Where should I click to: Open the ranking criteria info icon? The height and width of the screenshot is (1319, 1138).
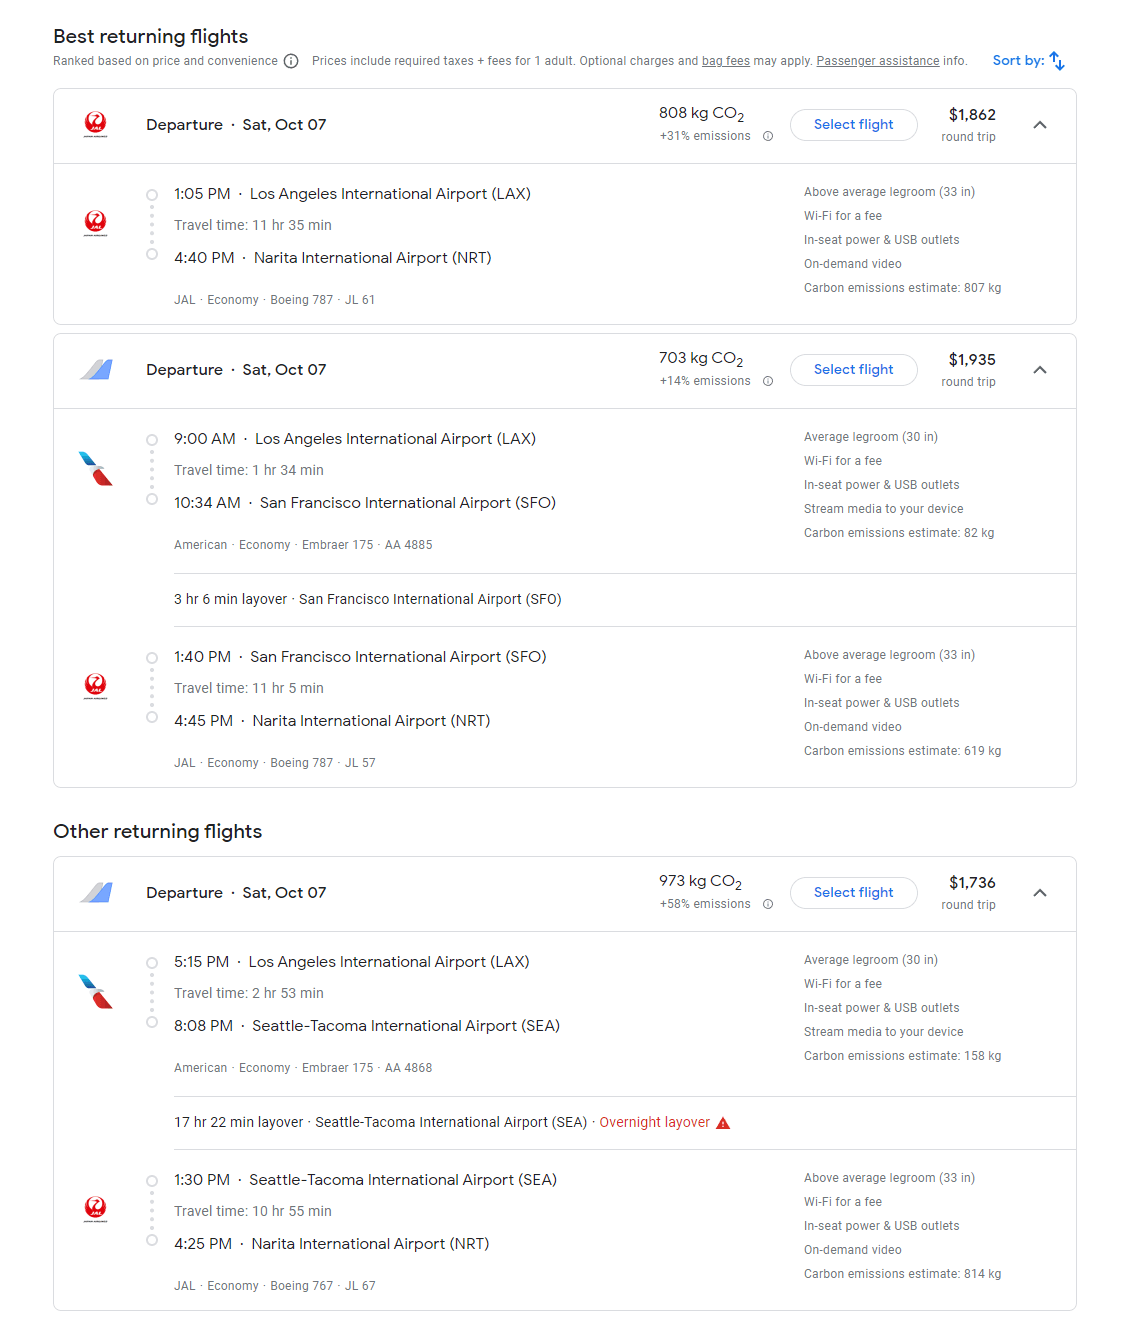tap(291, 61)
